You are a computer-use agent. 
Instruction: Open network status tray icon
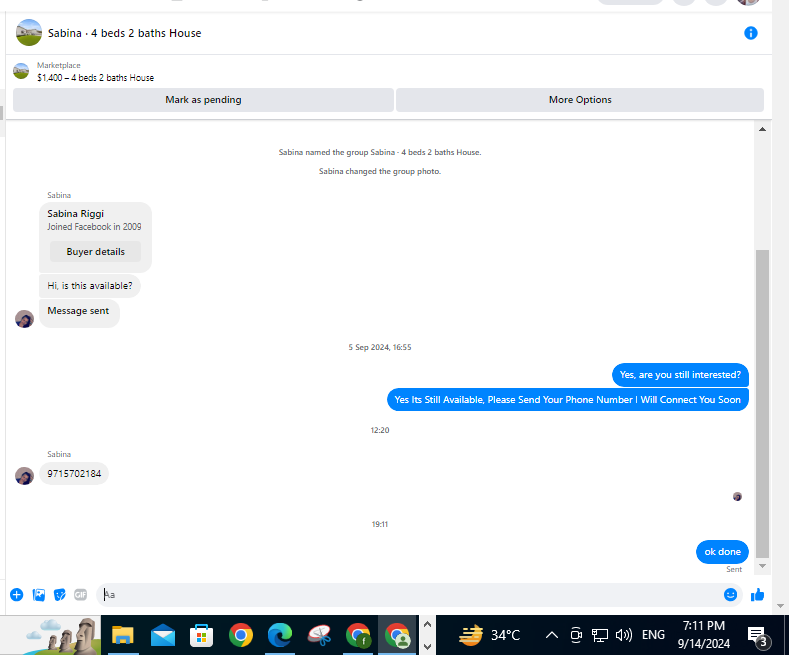pos(599,635)
